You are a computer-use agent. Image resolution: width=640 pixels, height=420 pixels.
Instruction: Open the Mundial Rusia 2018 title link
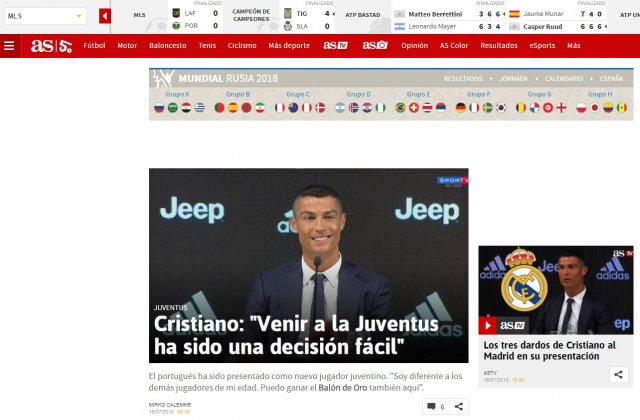click(x=228, y=78)
